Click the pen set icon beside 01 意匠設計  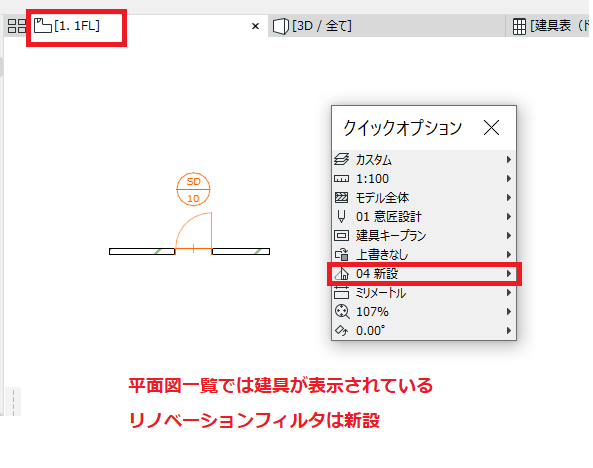click(x=342, y=216)
